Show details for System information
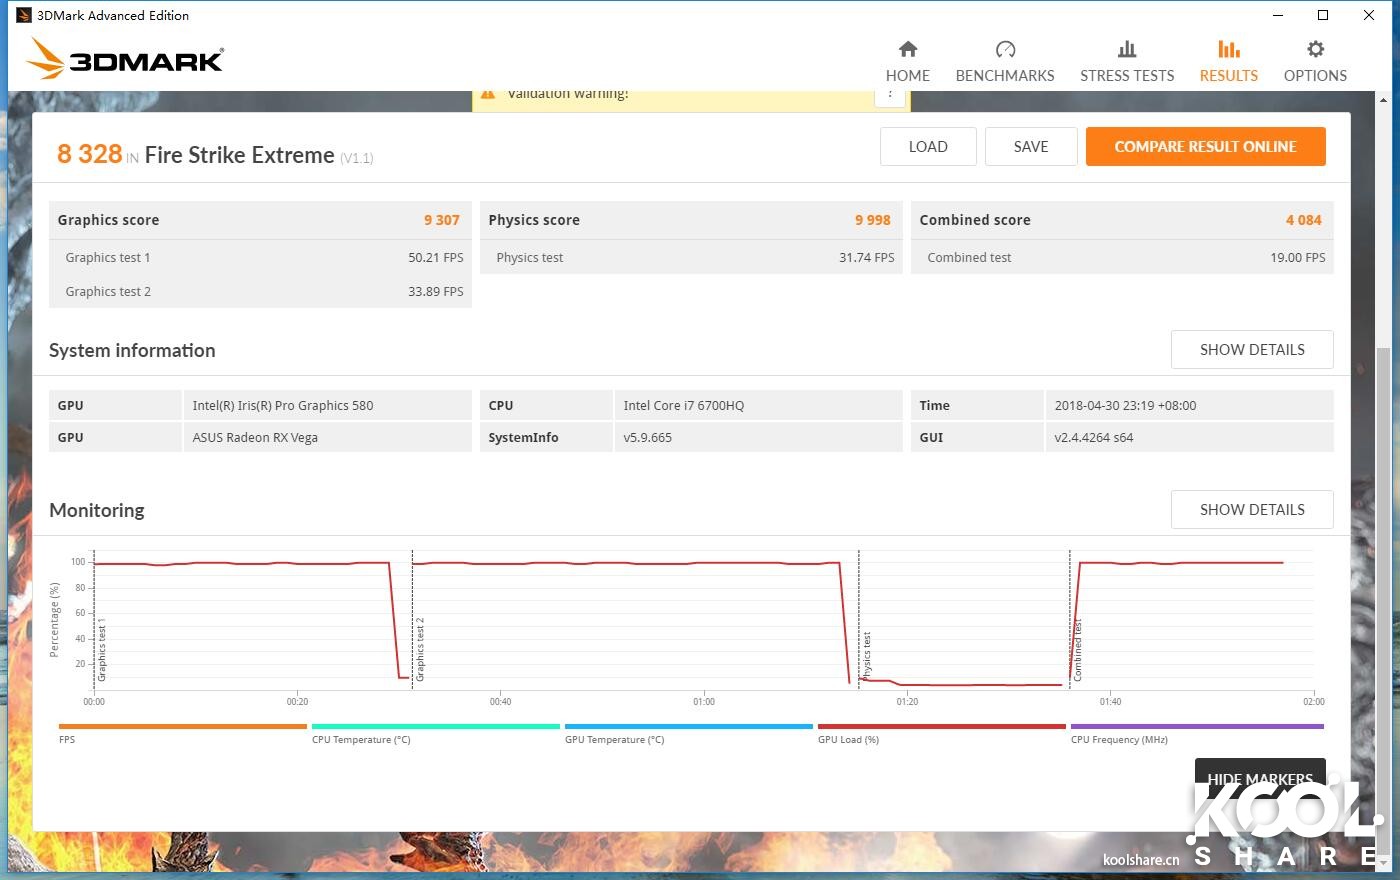 tap(1252, 349)
